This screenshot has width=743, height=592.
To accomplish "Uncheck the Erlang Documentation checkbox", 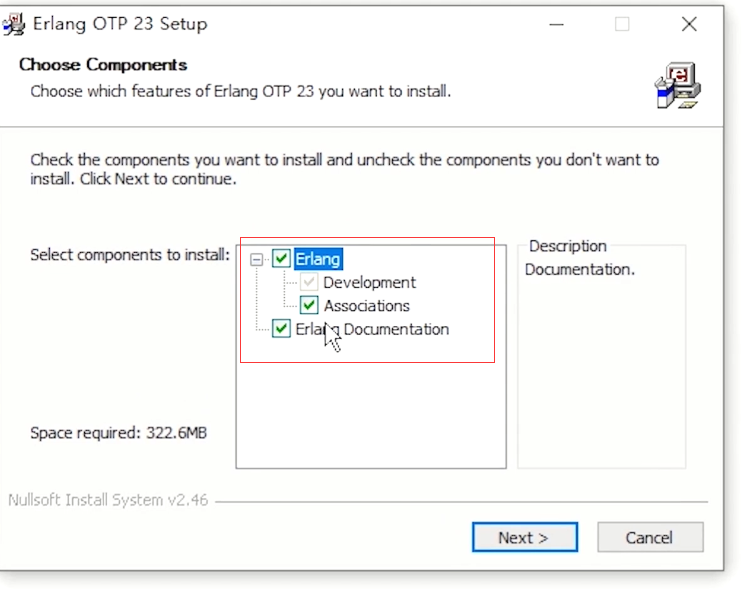I will point(281,328).
